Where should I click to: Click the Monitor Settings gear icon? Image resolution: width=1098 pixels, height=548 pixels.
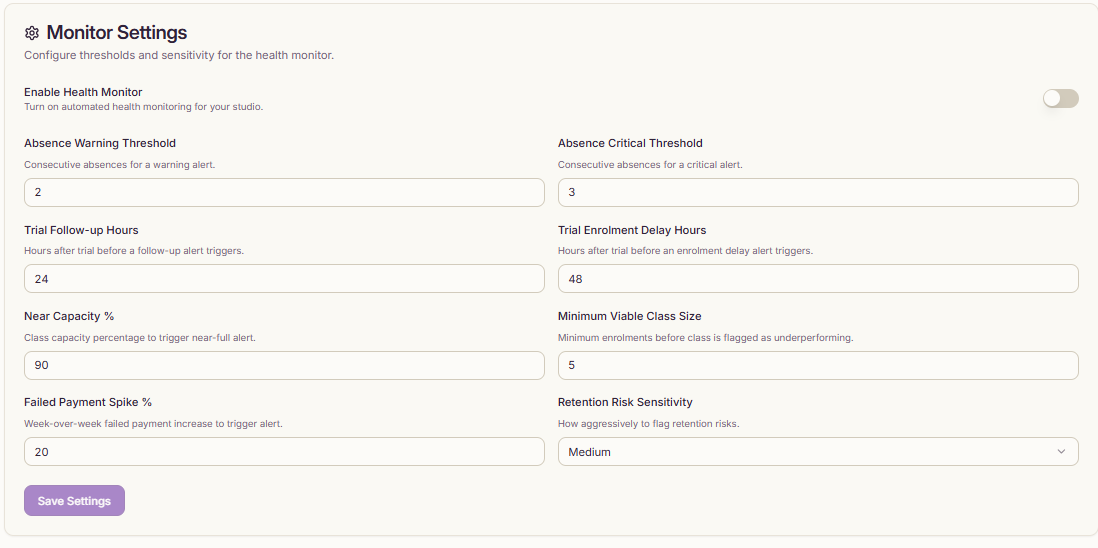click(x=32, y=33)
